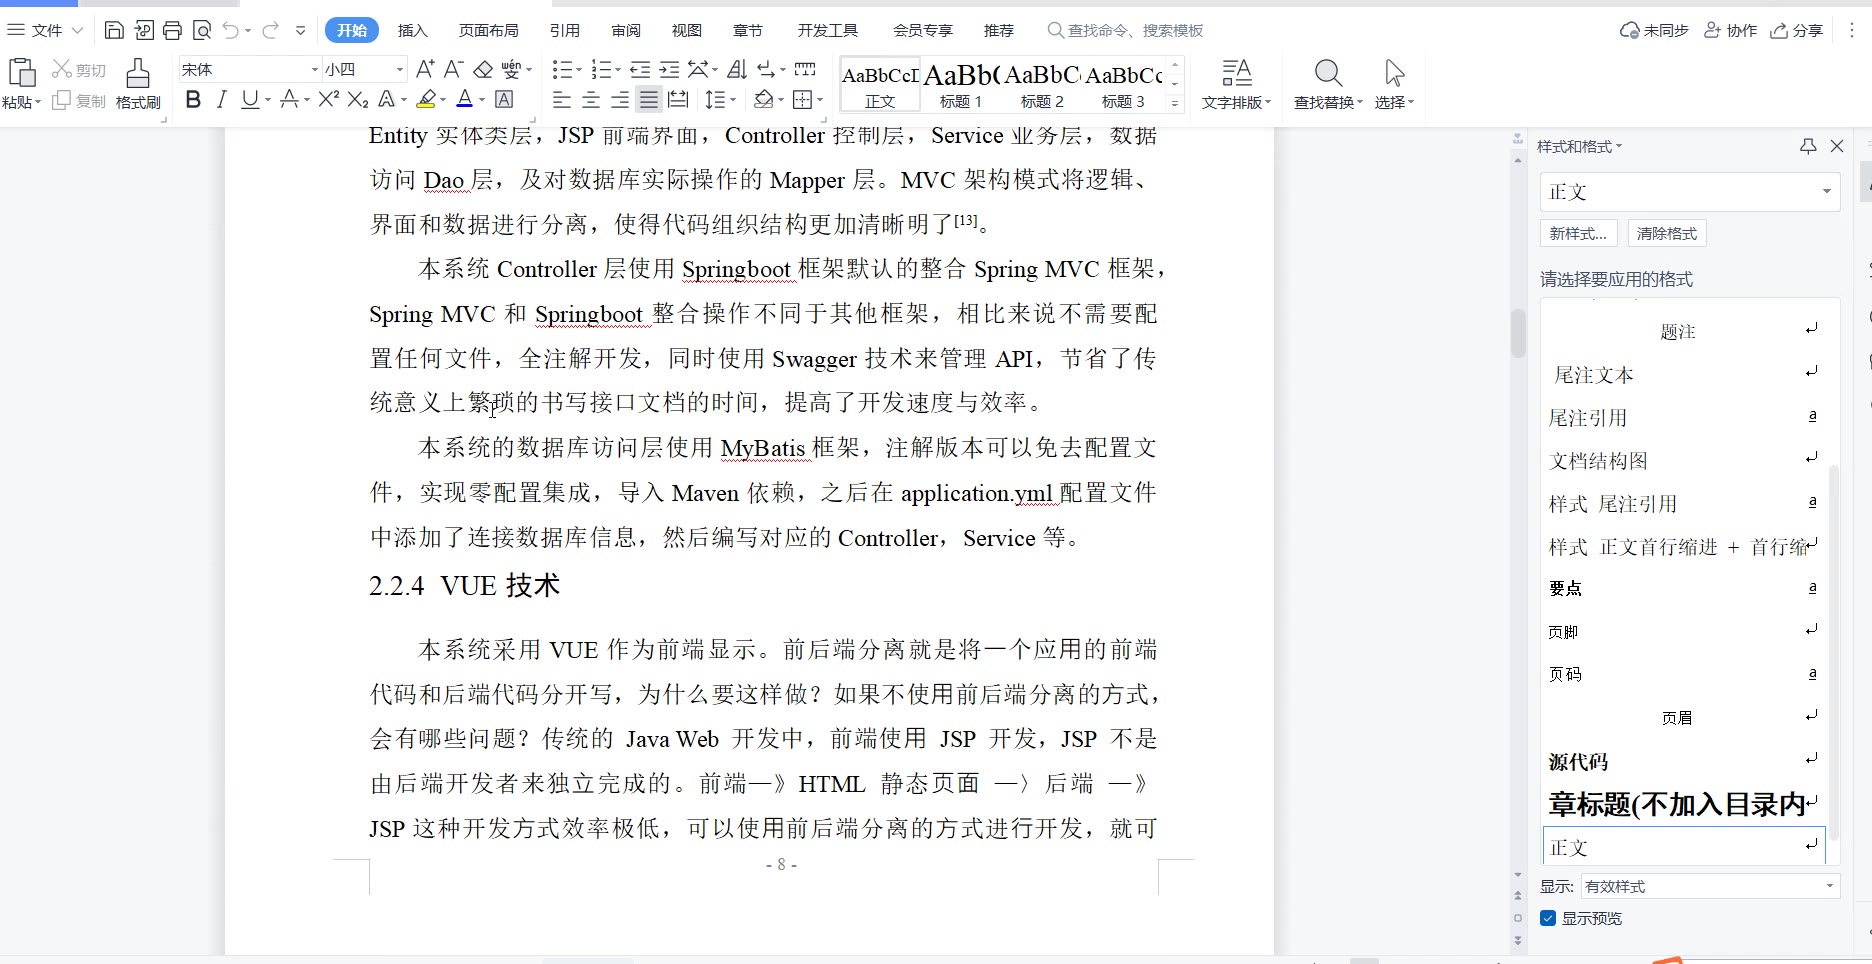1872x964 pixels.
Task: Click the yellow highlight color button
Action: click(427, 99)
